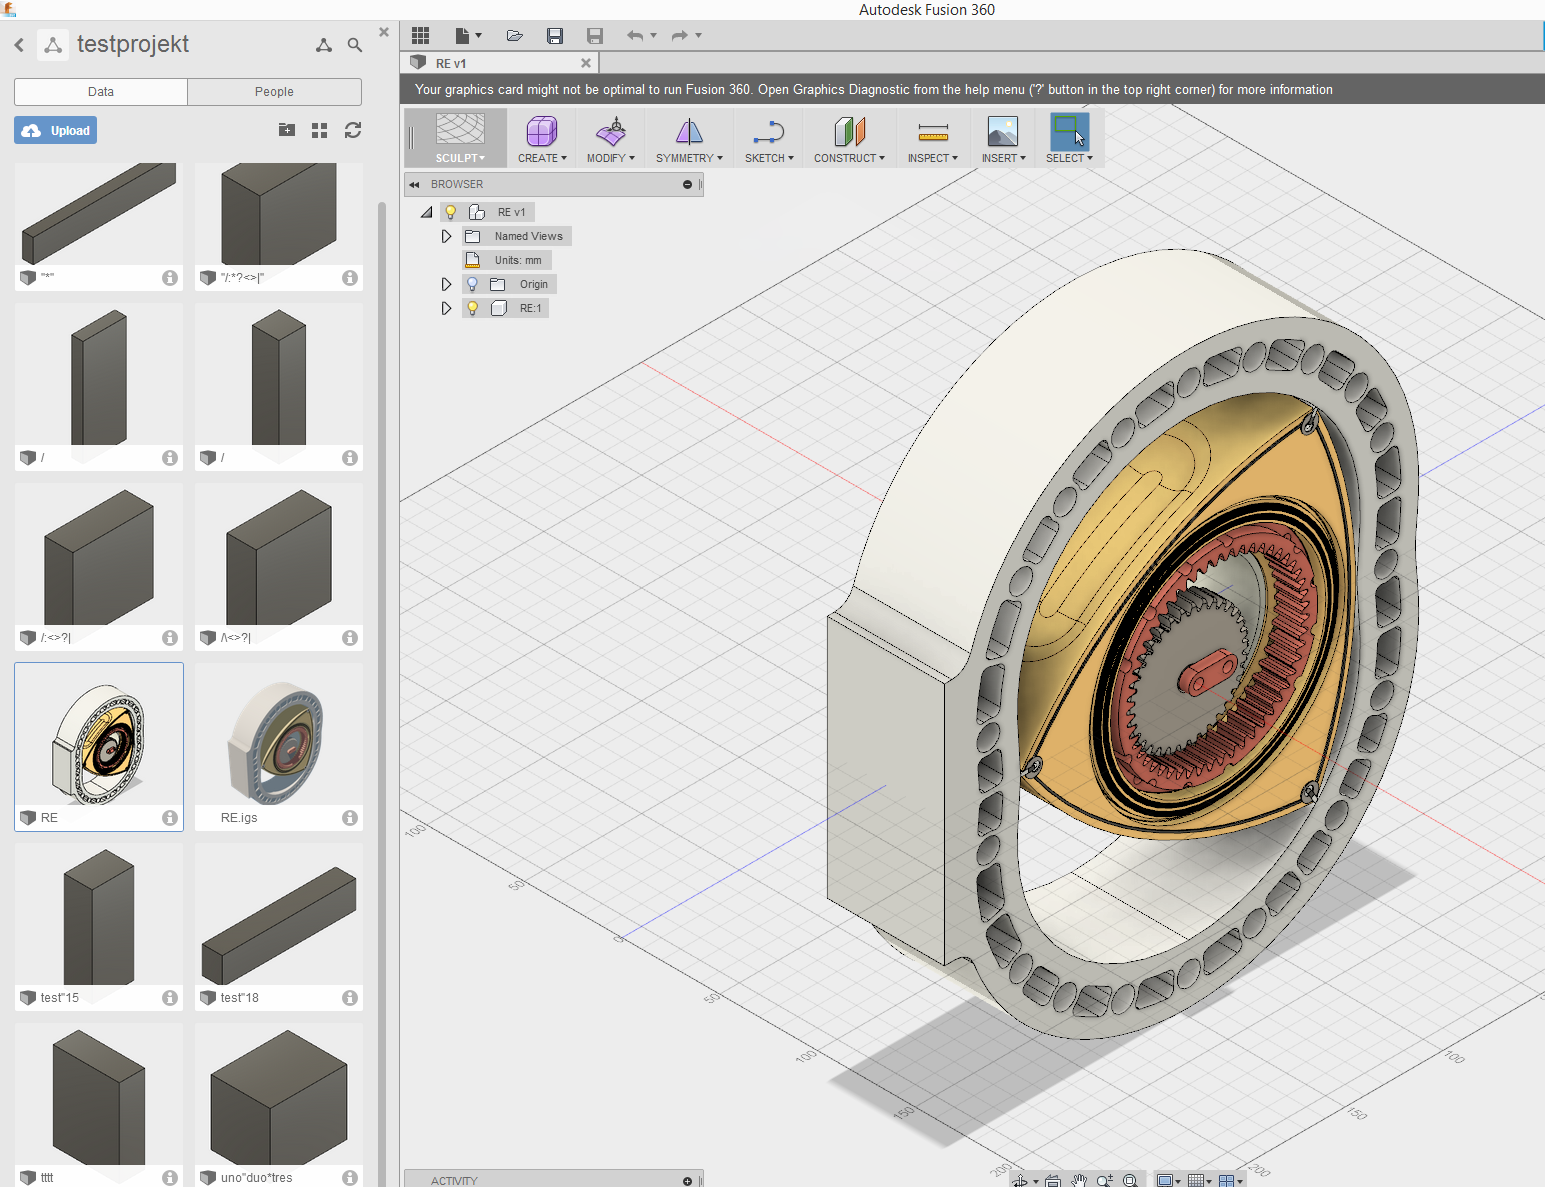
Task: Click the Create box icon
Action: tap(541, 131)
